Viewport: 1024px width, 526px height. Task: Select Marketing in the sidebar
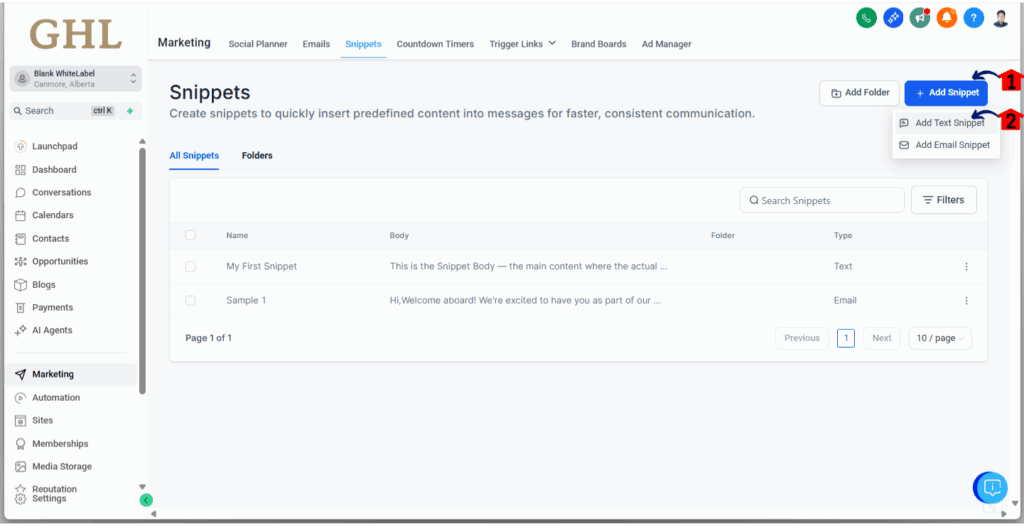(71, 374)
